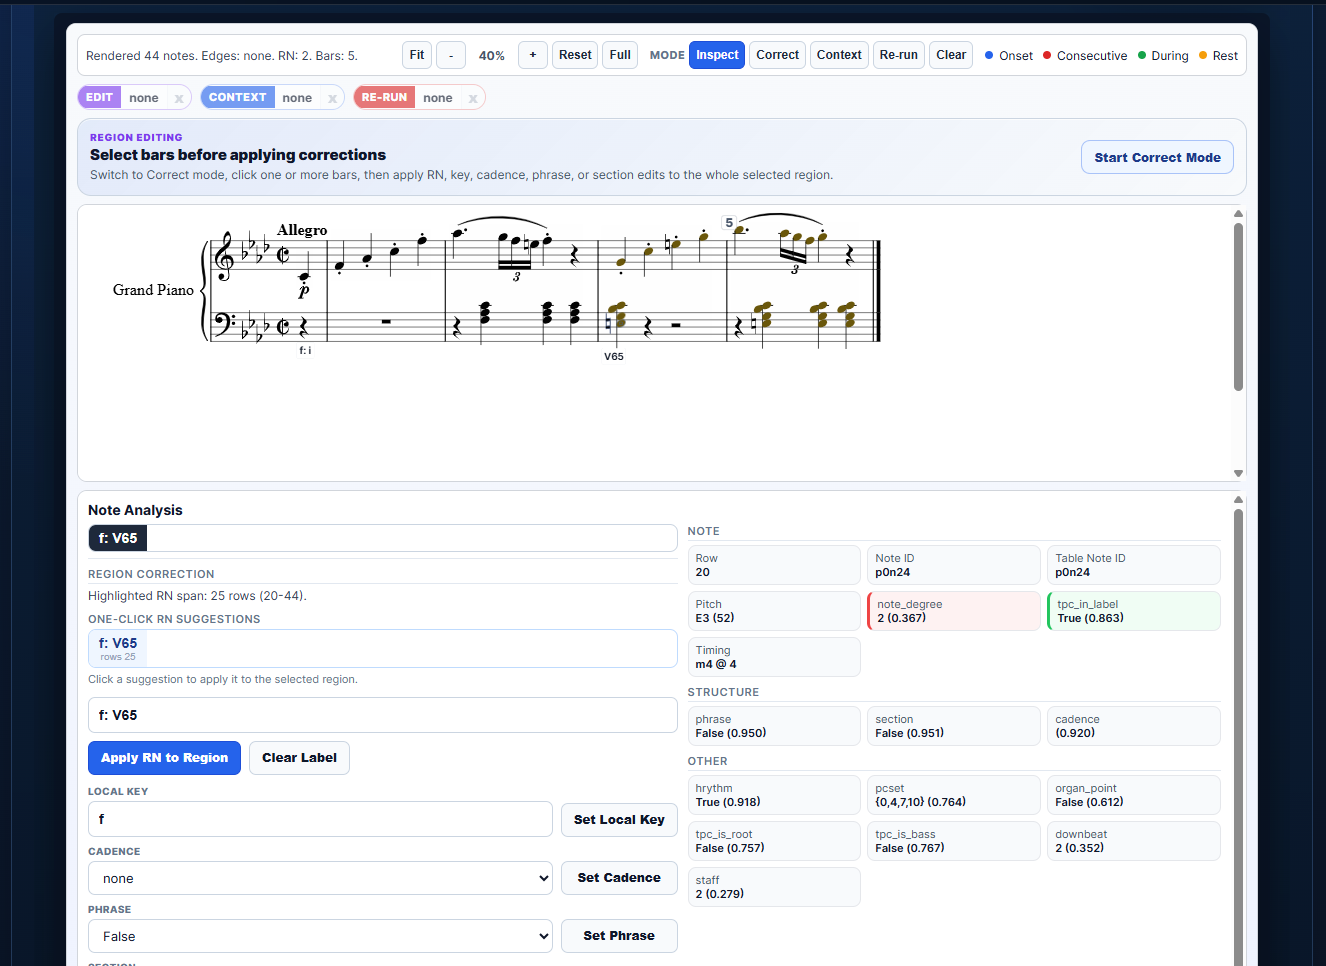Click the Table Note ID card
Screen dimensions: 1326x966
(x=1134, y=565)
